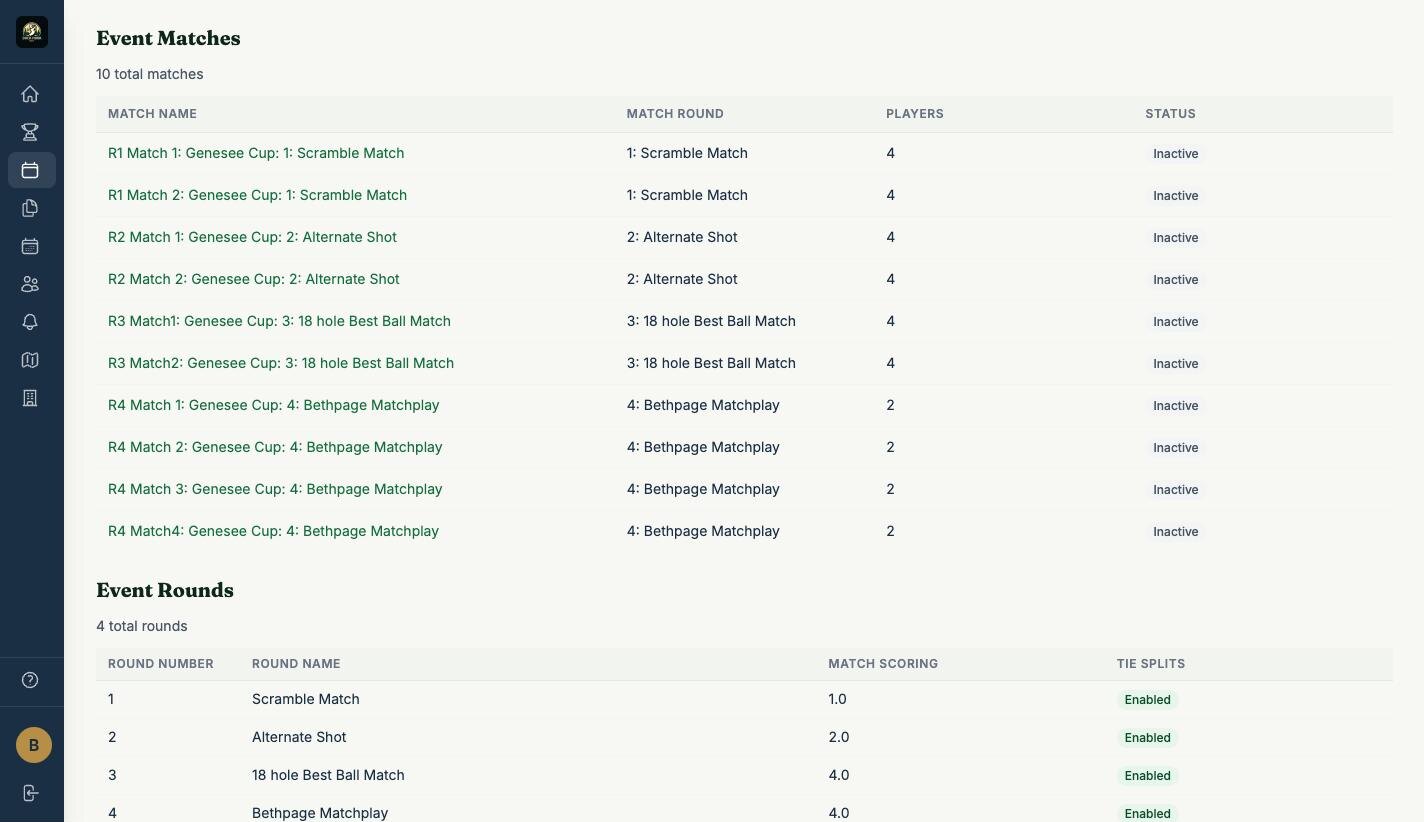The width and height of the screenshot is (1424, 822).
Task: Click the ROUND NUMBER column header
Action: coord(161,664)
